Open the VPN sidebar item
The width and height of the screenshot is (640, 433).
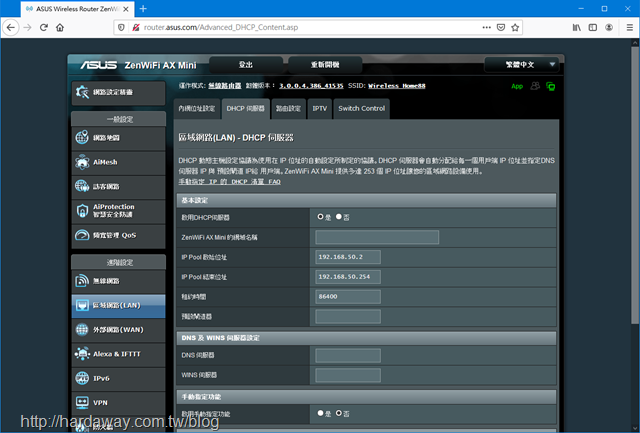click(x=118, y=403)
